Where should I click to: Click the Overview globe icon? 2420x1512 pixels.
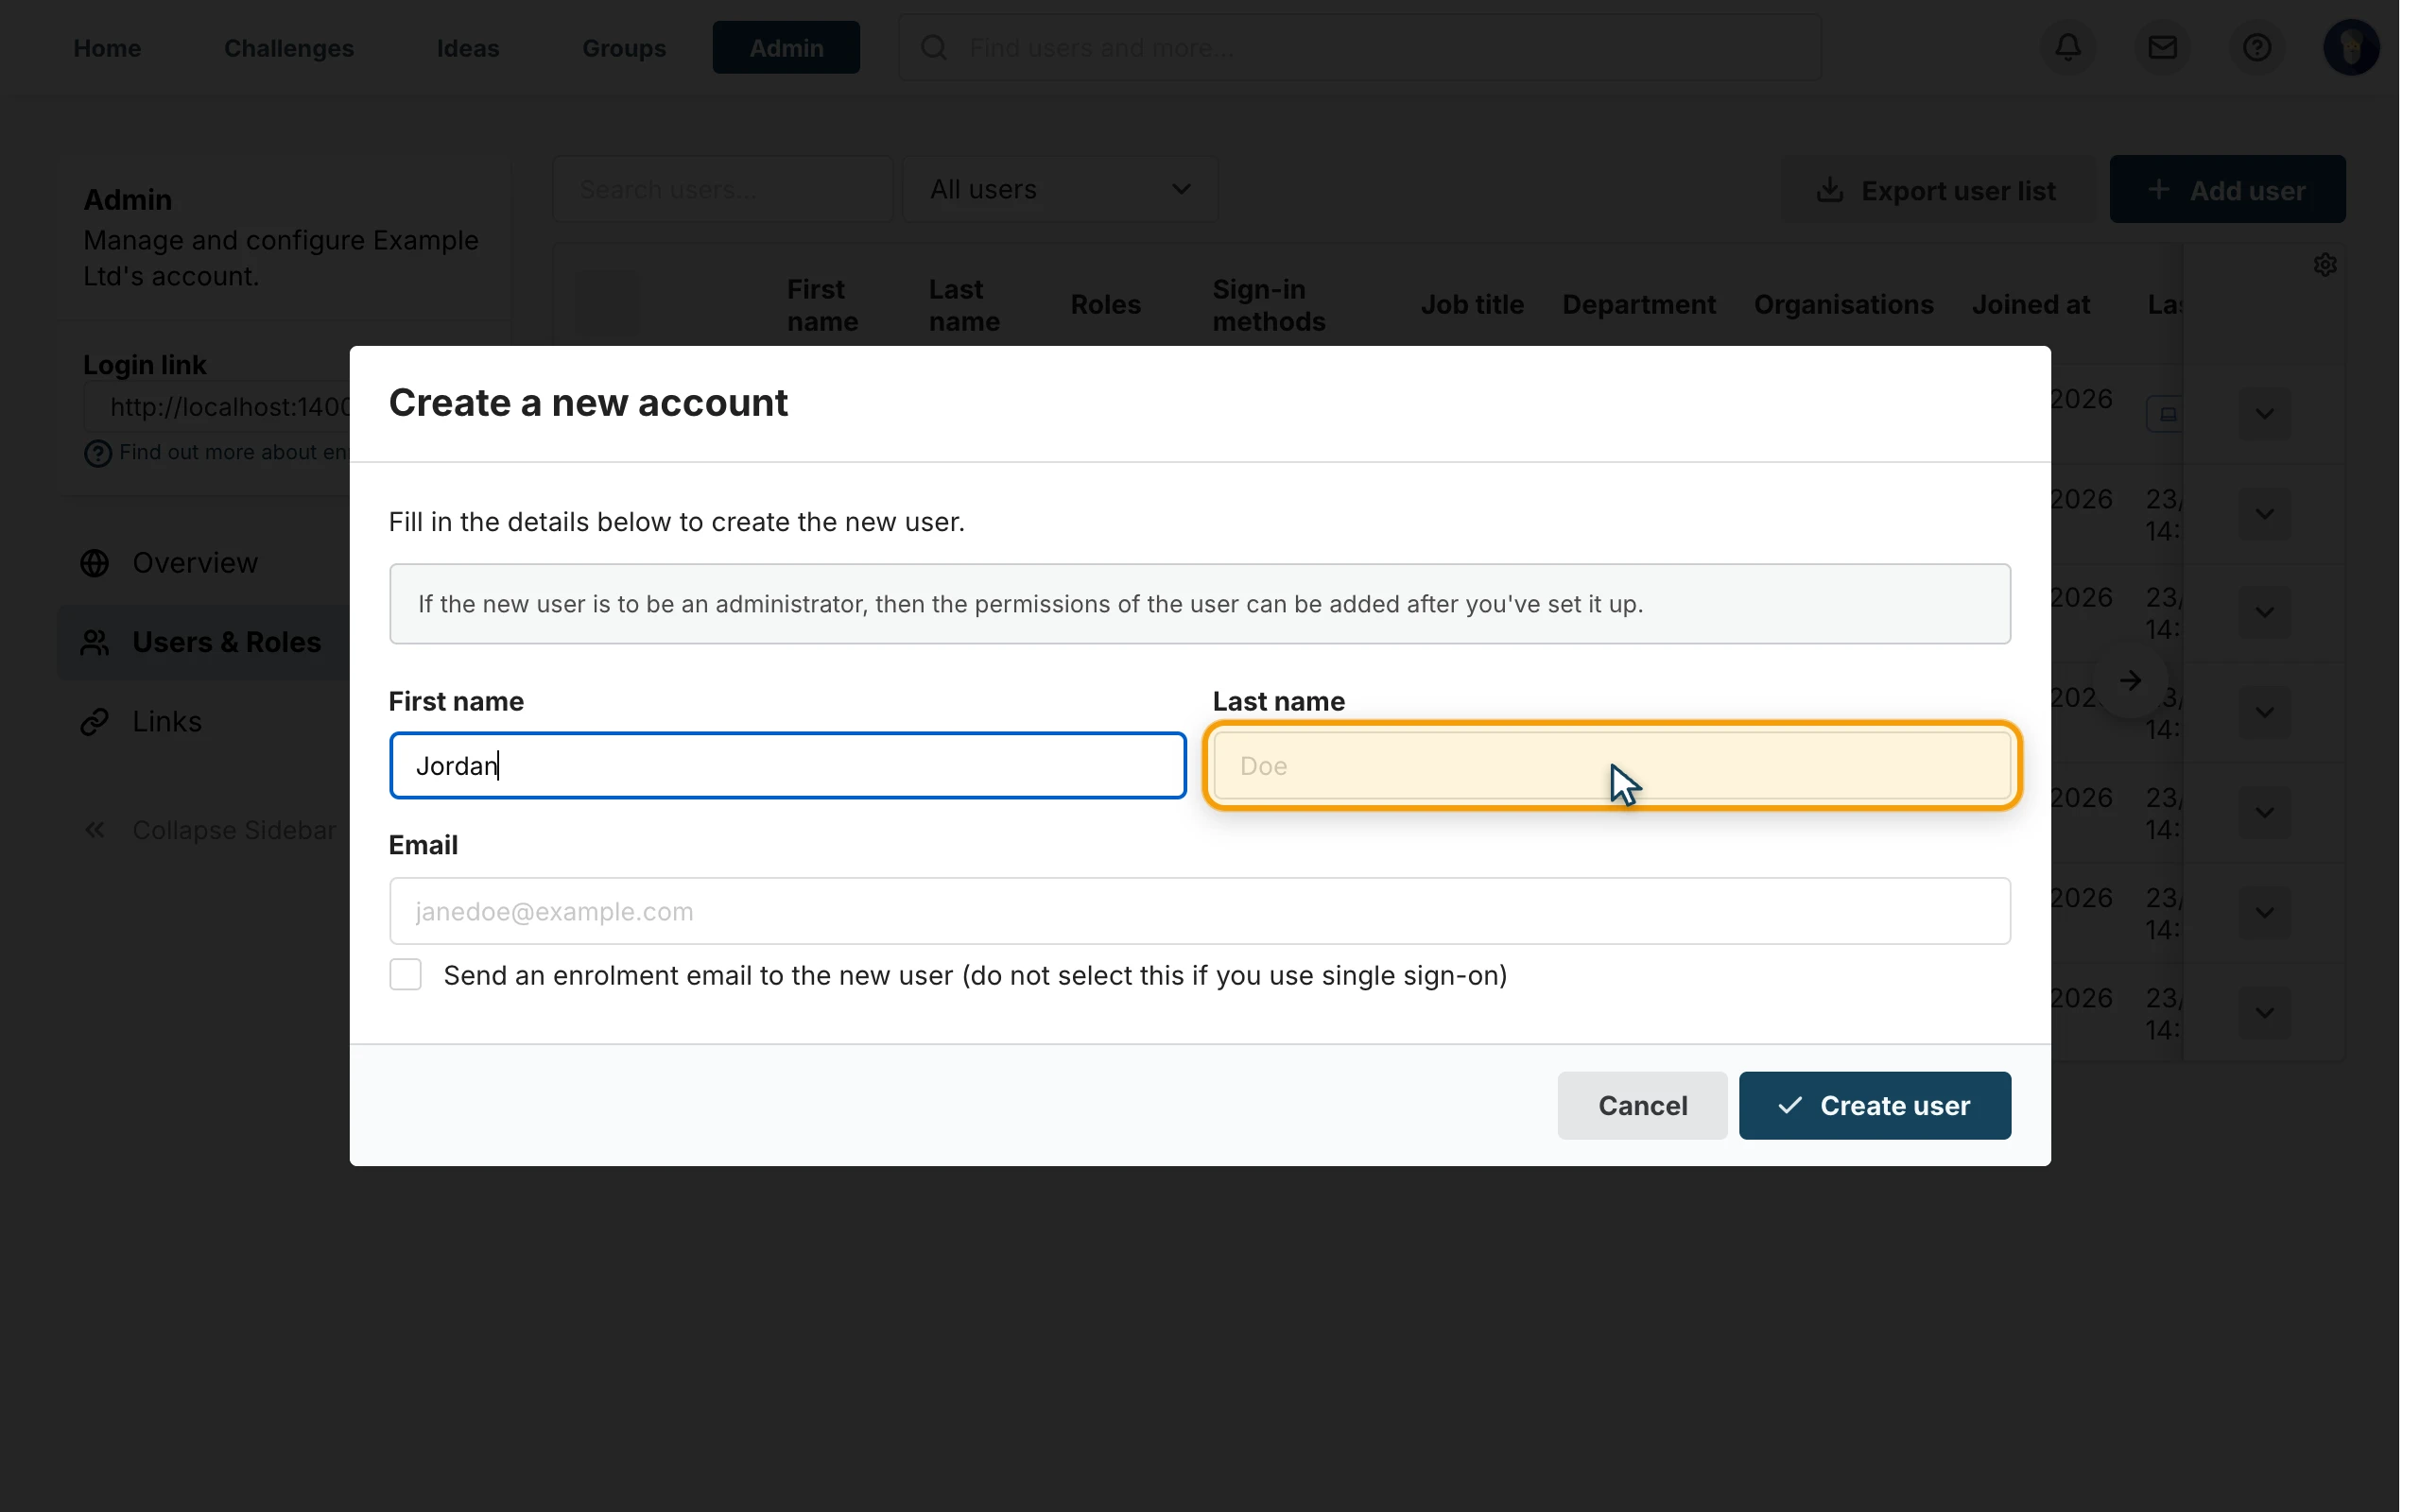[x=95, y=563]
